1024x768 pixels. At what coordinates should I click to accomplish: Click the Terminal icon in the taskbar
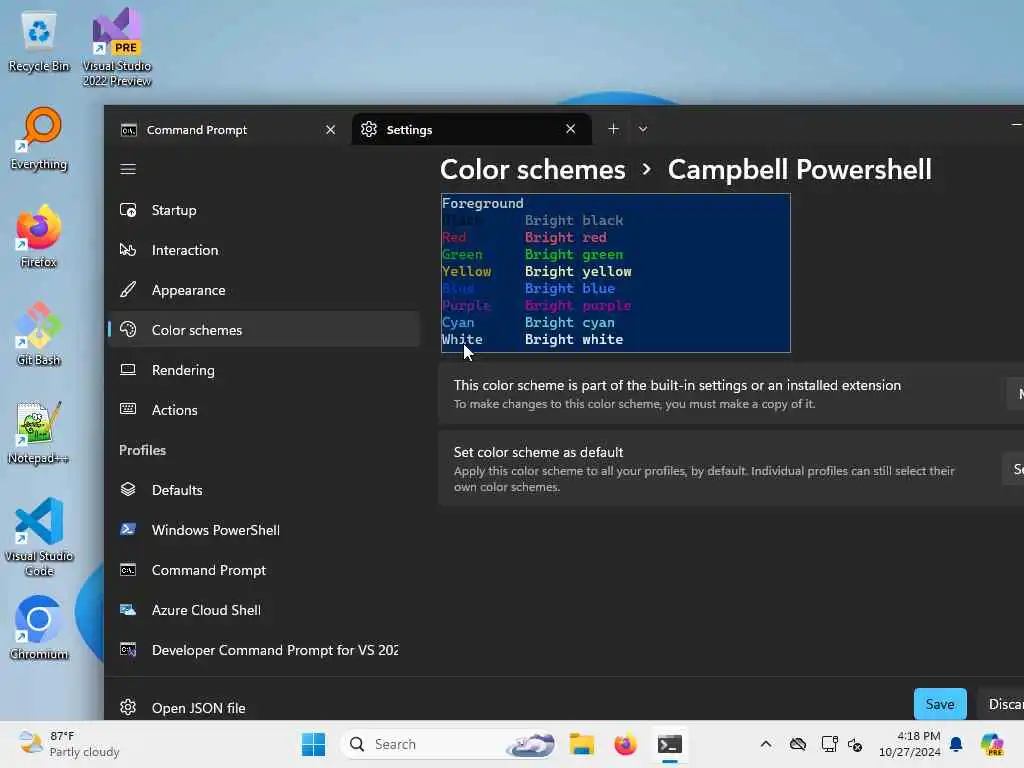pos(669,744)
